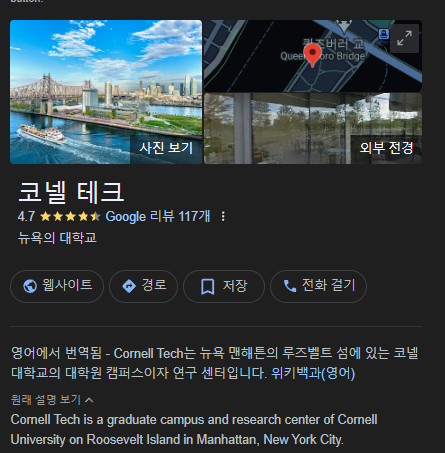Click the 뉴욕의 대학교 category text

pos(57,238)
